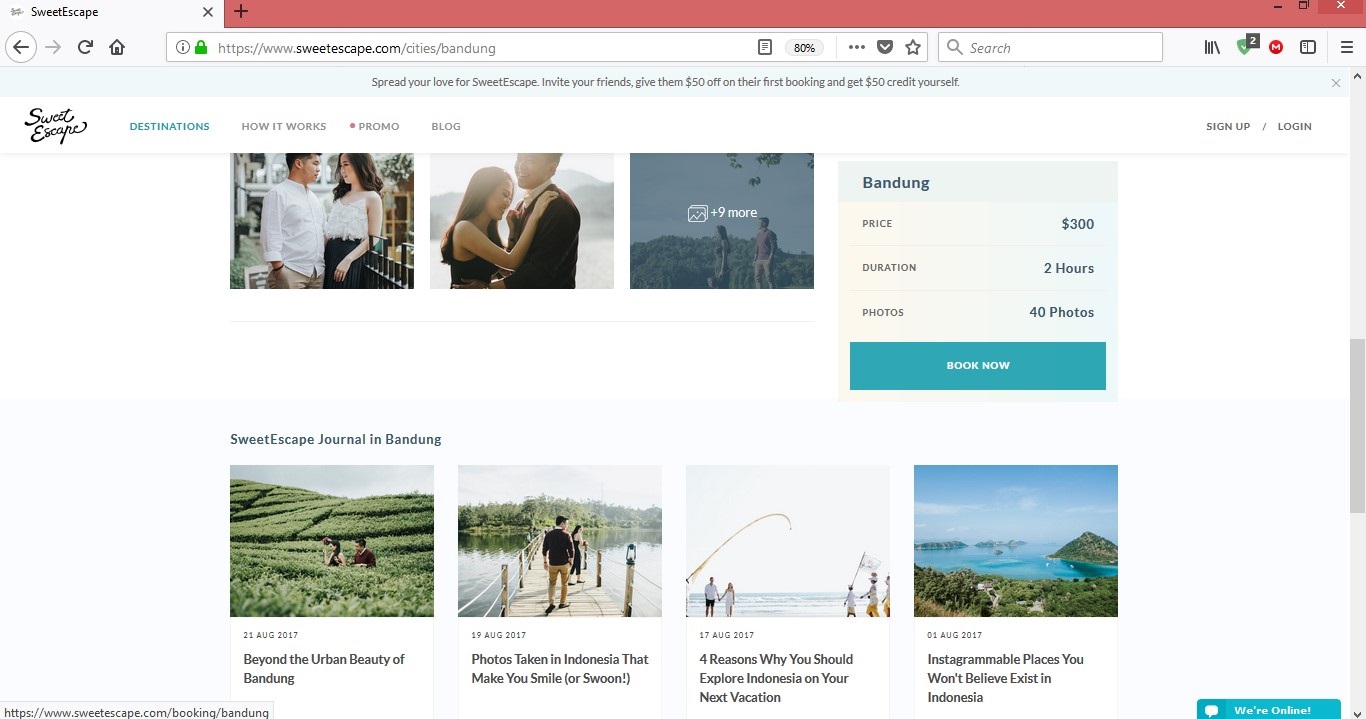Open Firefox library icon
The image size is (1366, 719).
[1212, 47]
